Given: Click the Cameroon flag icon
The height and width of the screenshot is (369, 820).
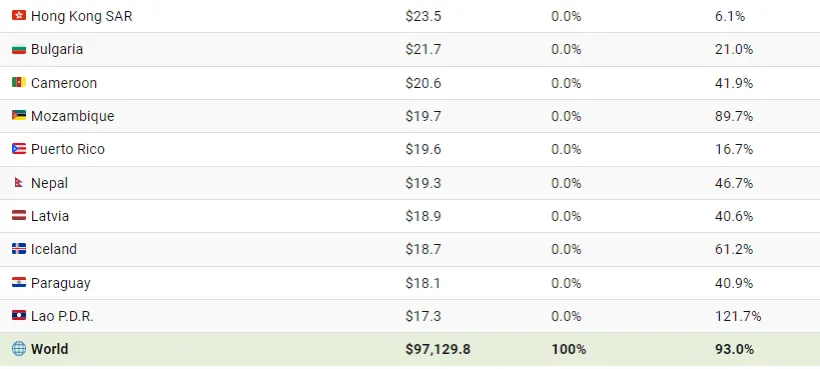Looking at the screenshot, I should pyautogui.click(x=19, y=83).
